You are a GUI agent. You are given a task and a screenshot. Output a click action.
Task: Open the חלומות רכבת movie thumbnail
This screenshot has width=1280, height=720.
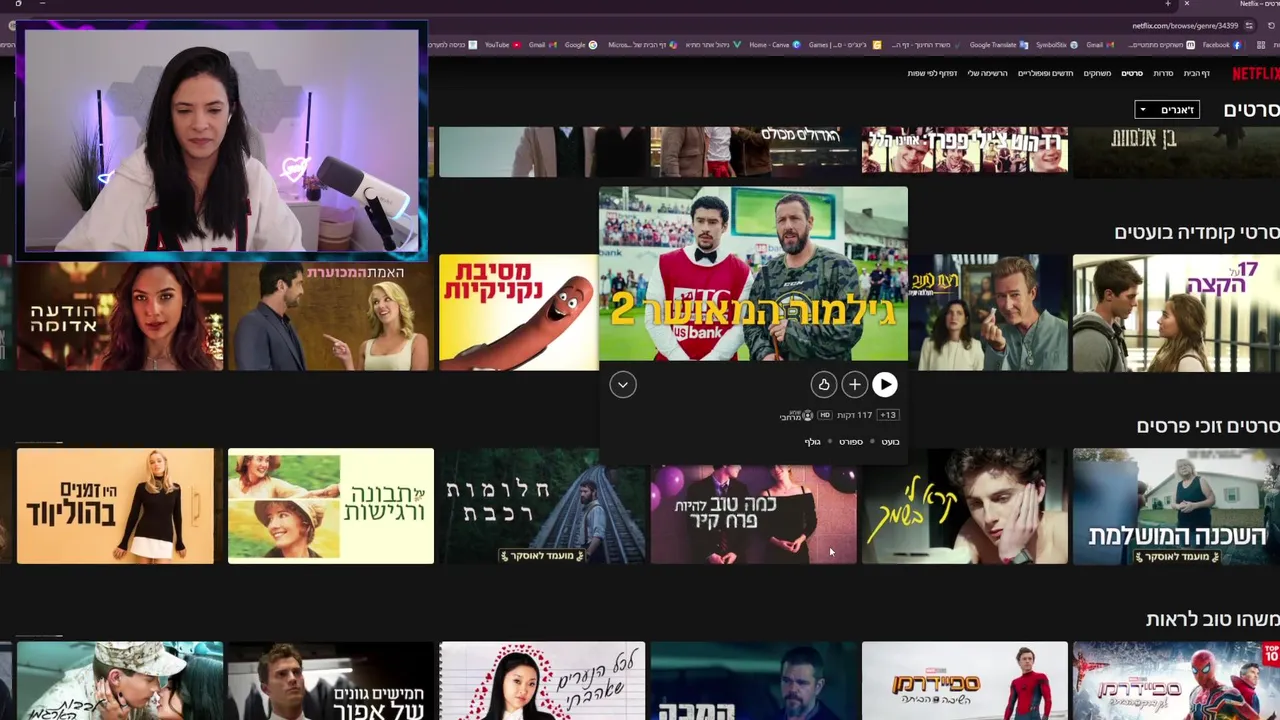click(x=542, y=506)
